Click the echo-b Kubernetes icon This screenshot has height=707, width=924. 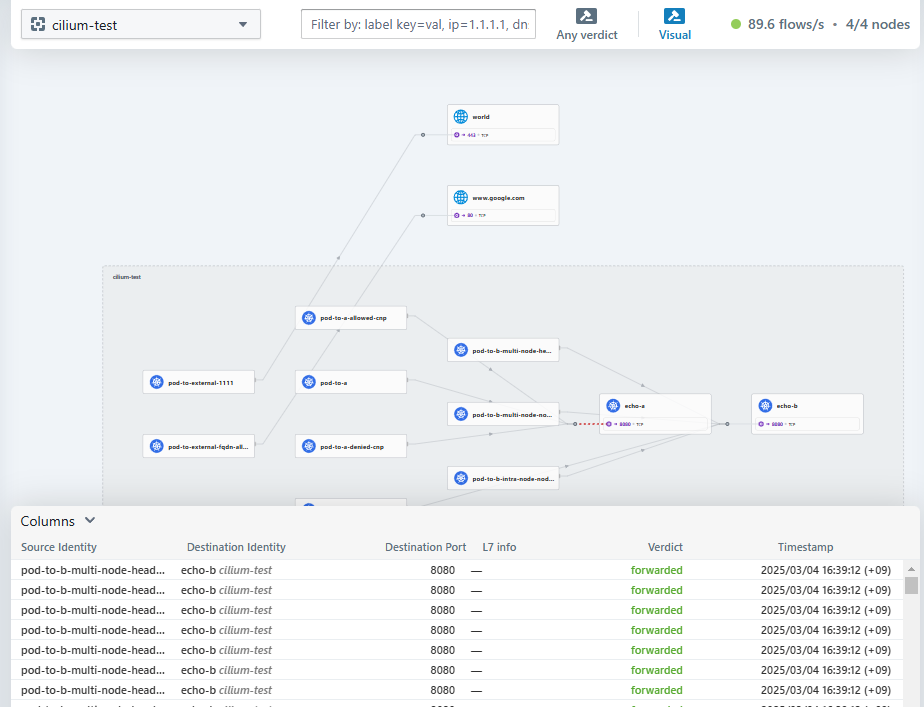(765, 406)
